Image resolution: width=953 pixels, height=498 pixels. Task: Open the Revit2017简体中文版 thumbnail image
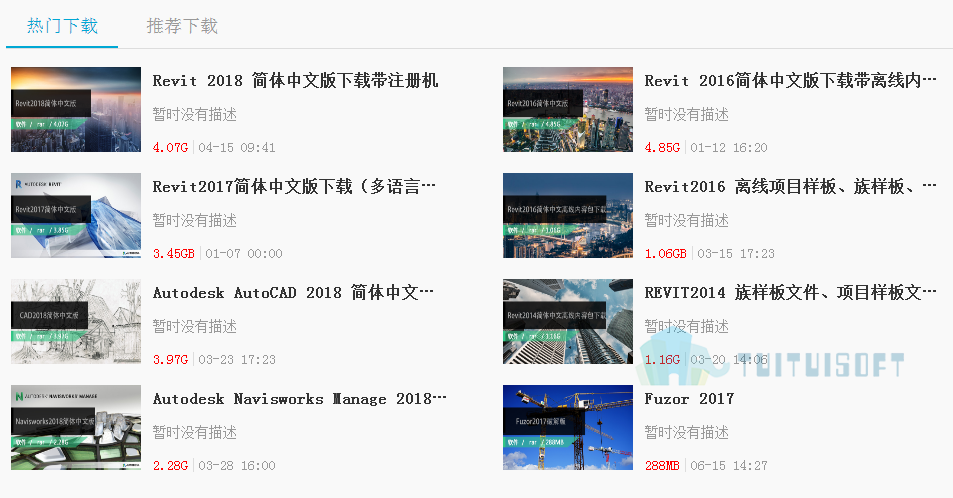[x=76, y=215]
